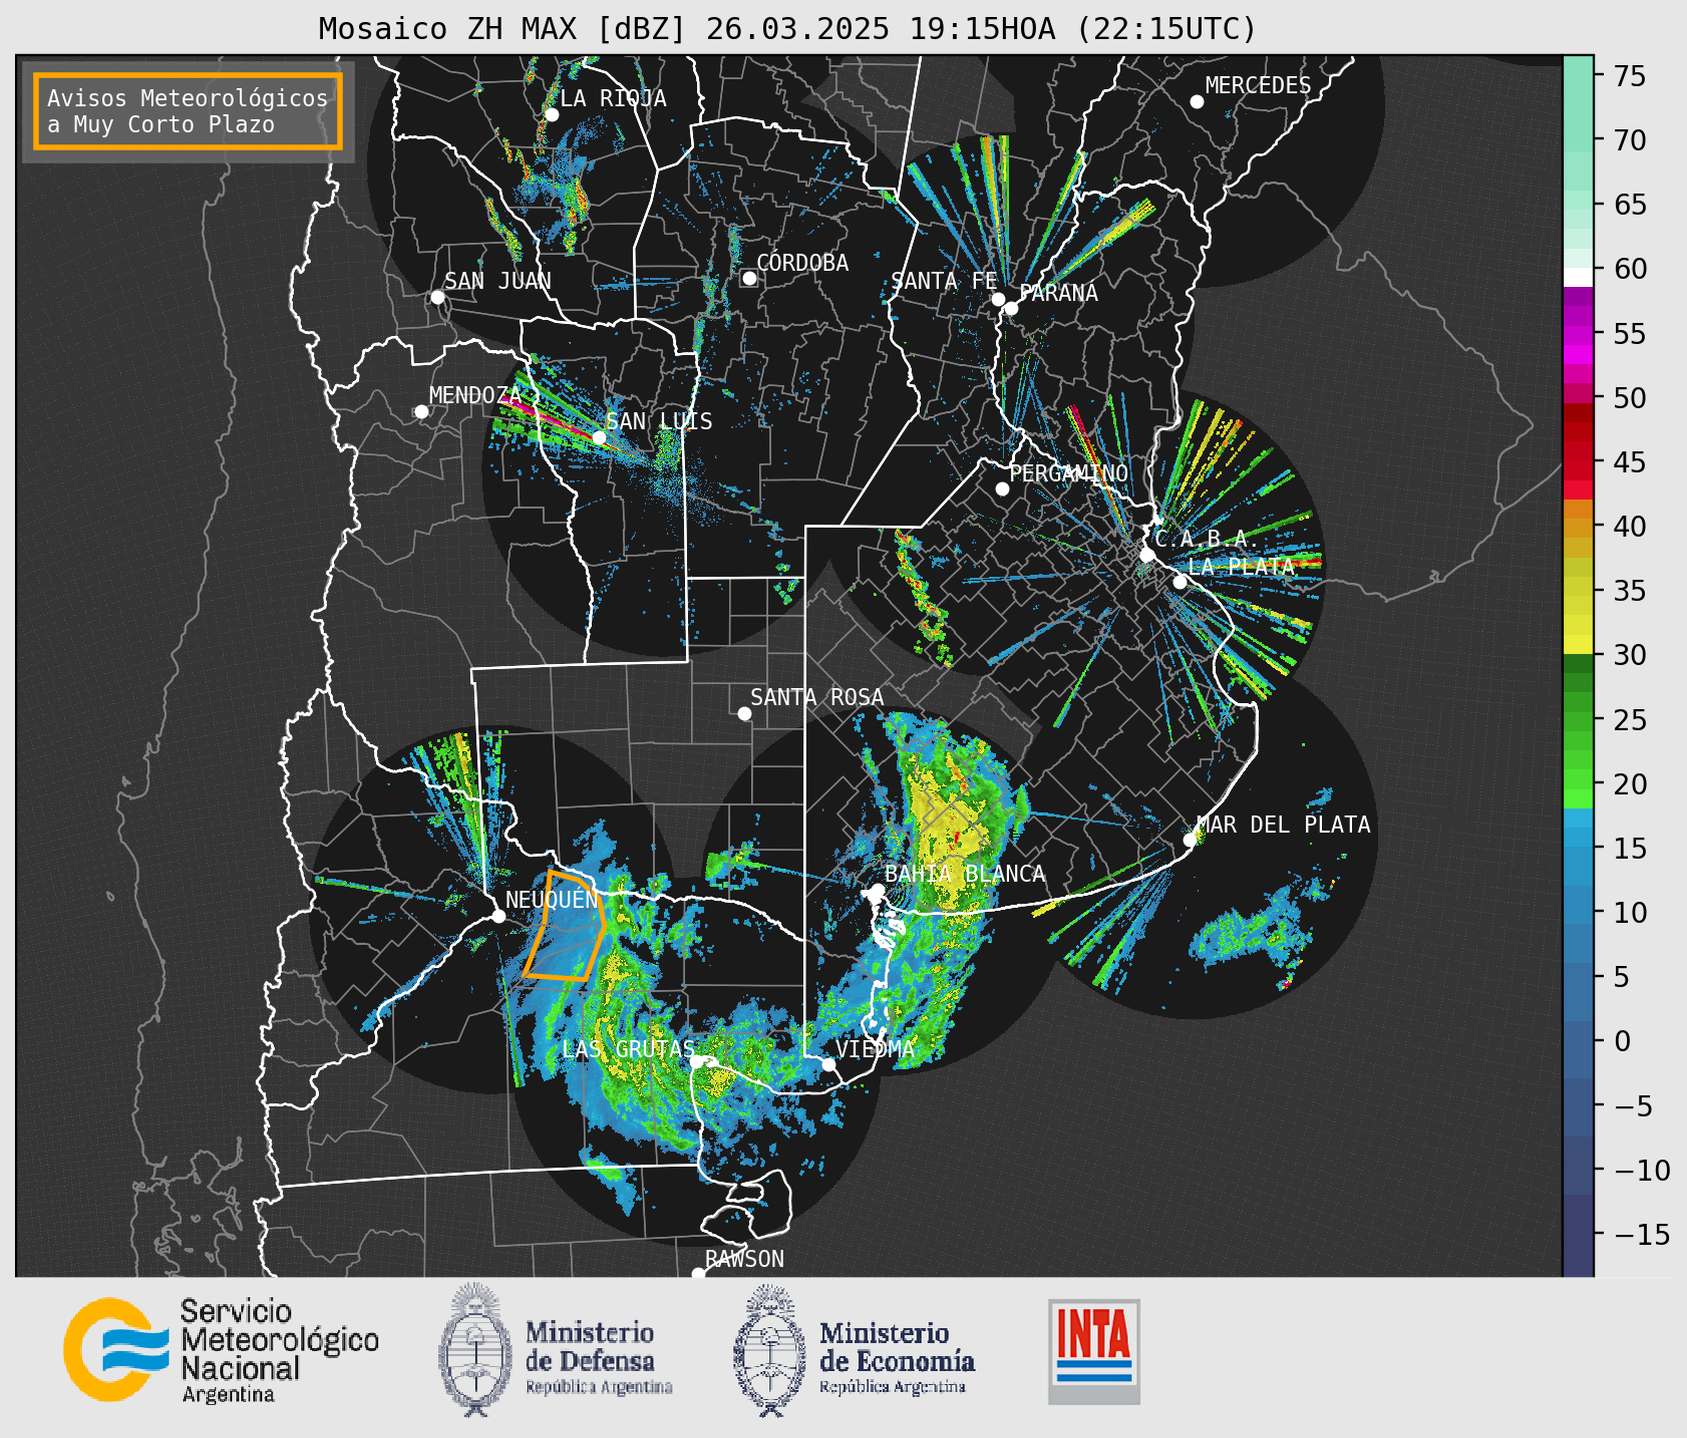
Task: Click the SAN JUAN city label
Action: click(x=498, y=281)
